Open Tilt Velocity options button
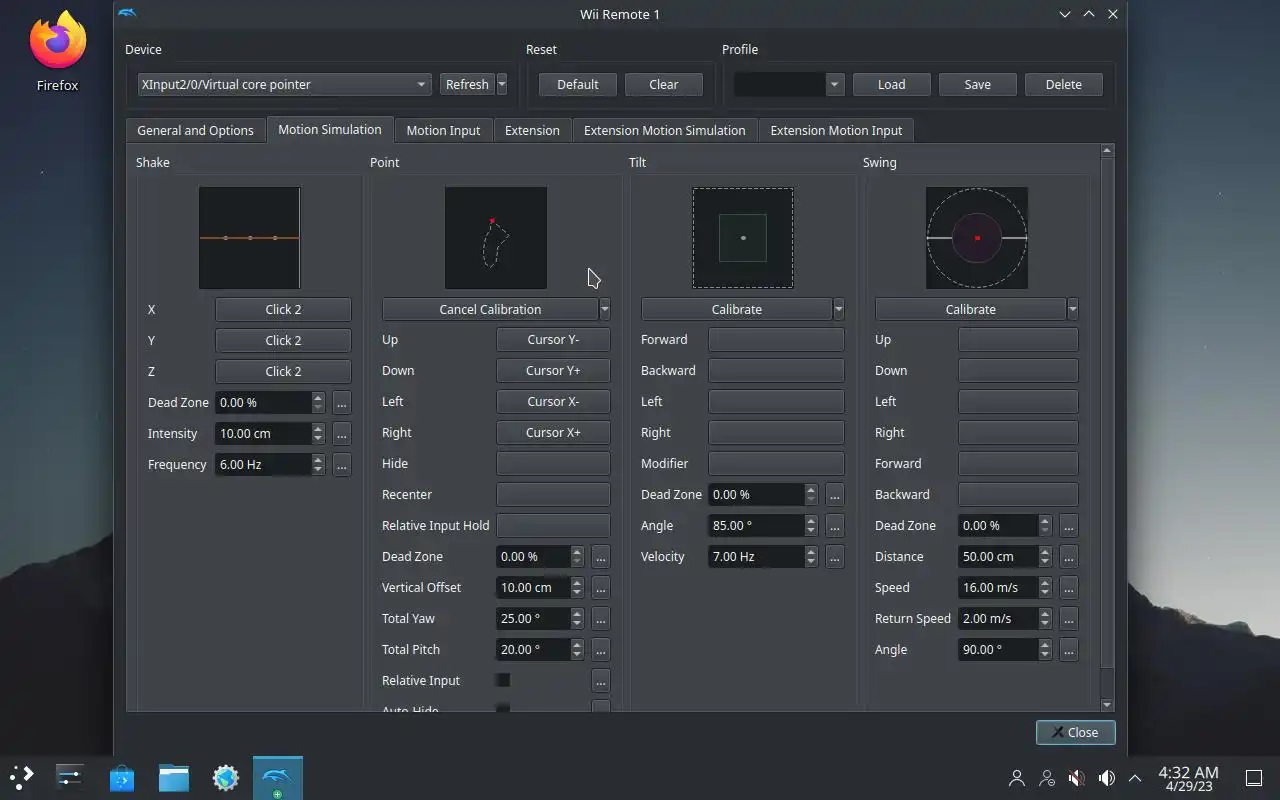This screenshot has width=1280, height=800. (834, 556)
